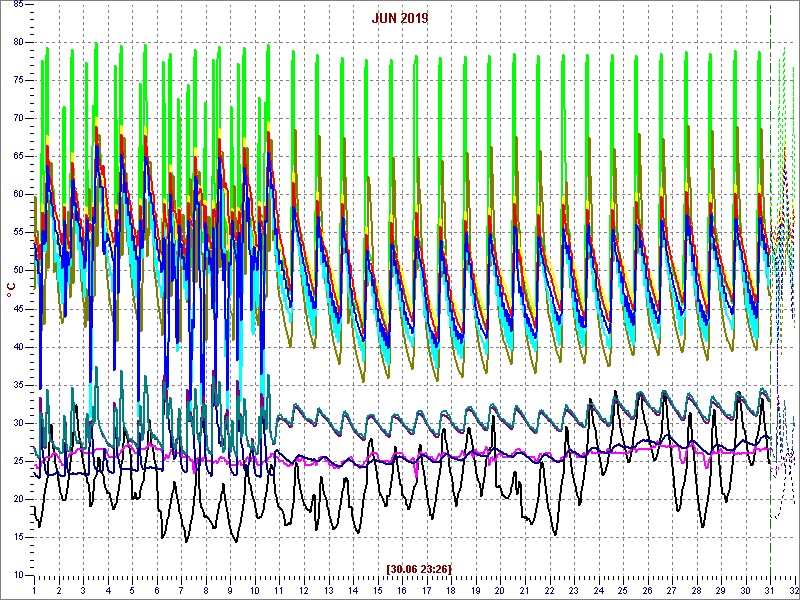Click day 12 on the date axis
The height and width of the screenshot is (600, 800).
(304, 591)
